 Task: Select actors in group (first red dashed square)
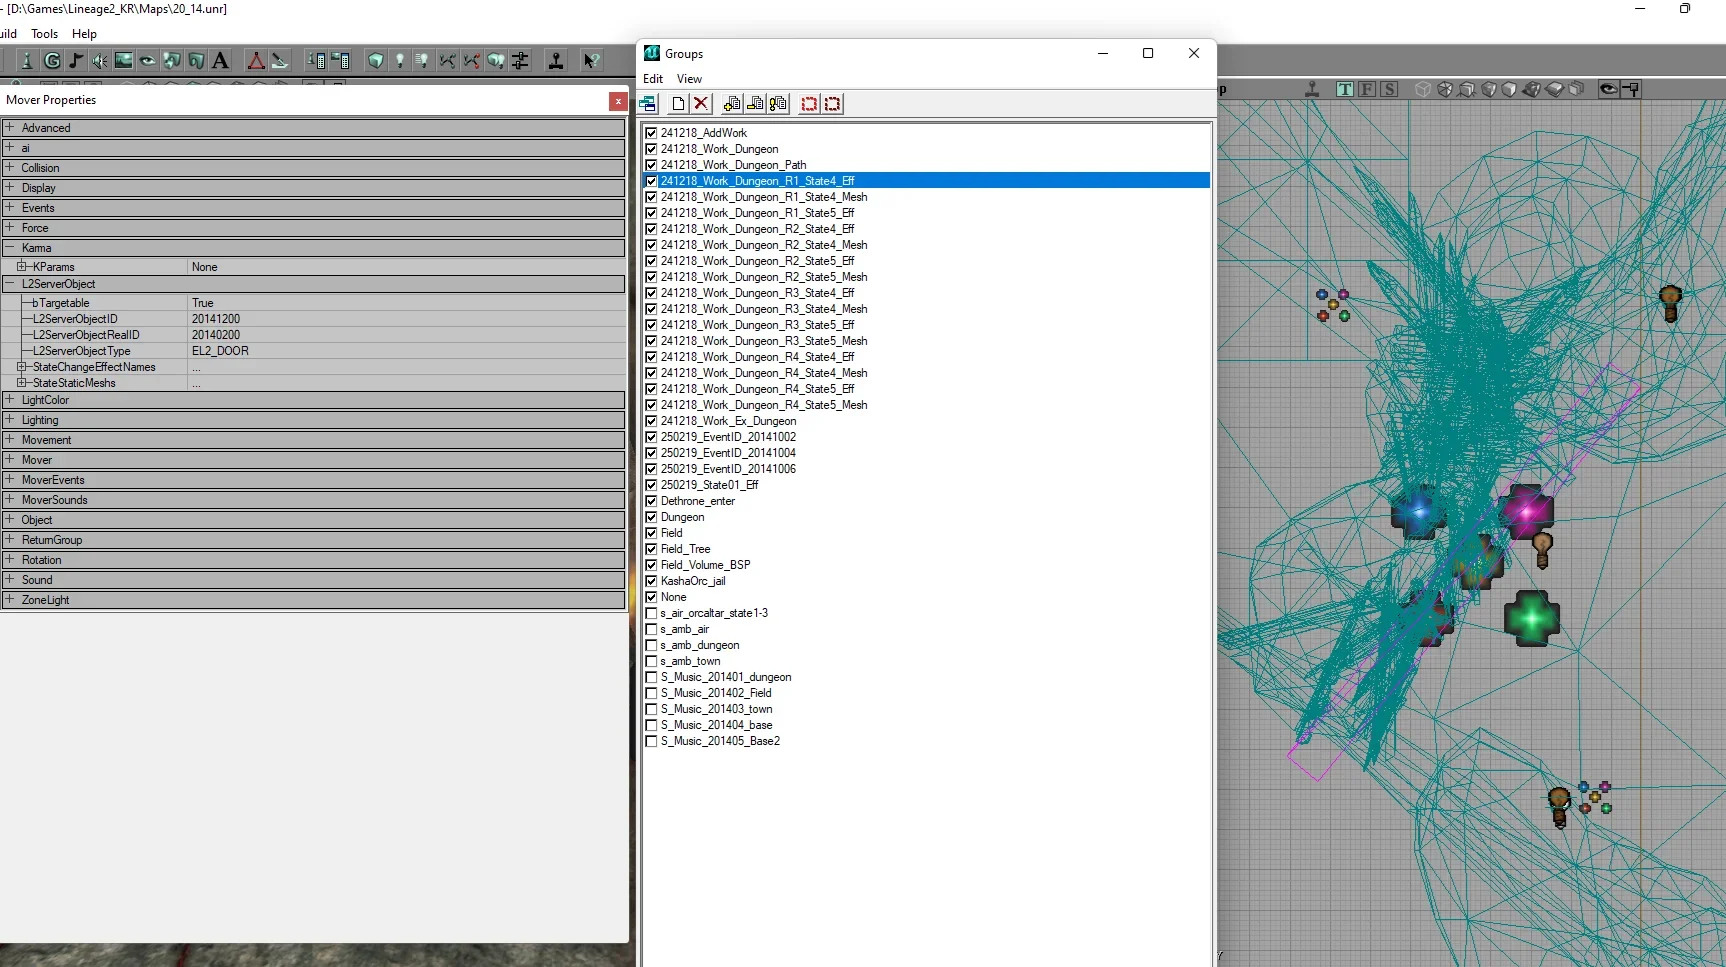pyautogui.click(x=809, y=104)
